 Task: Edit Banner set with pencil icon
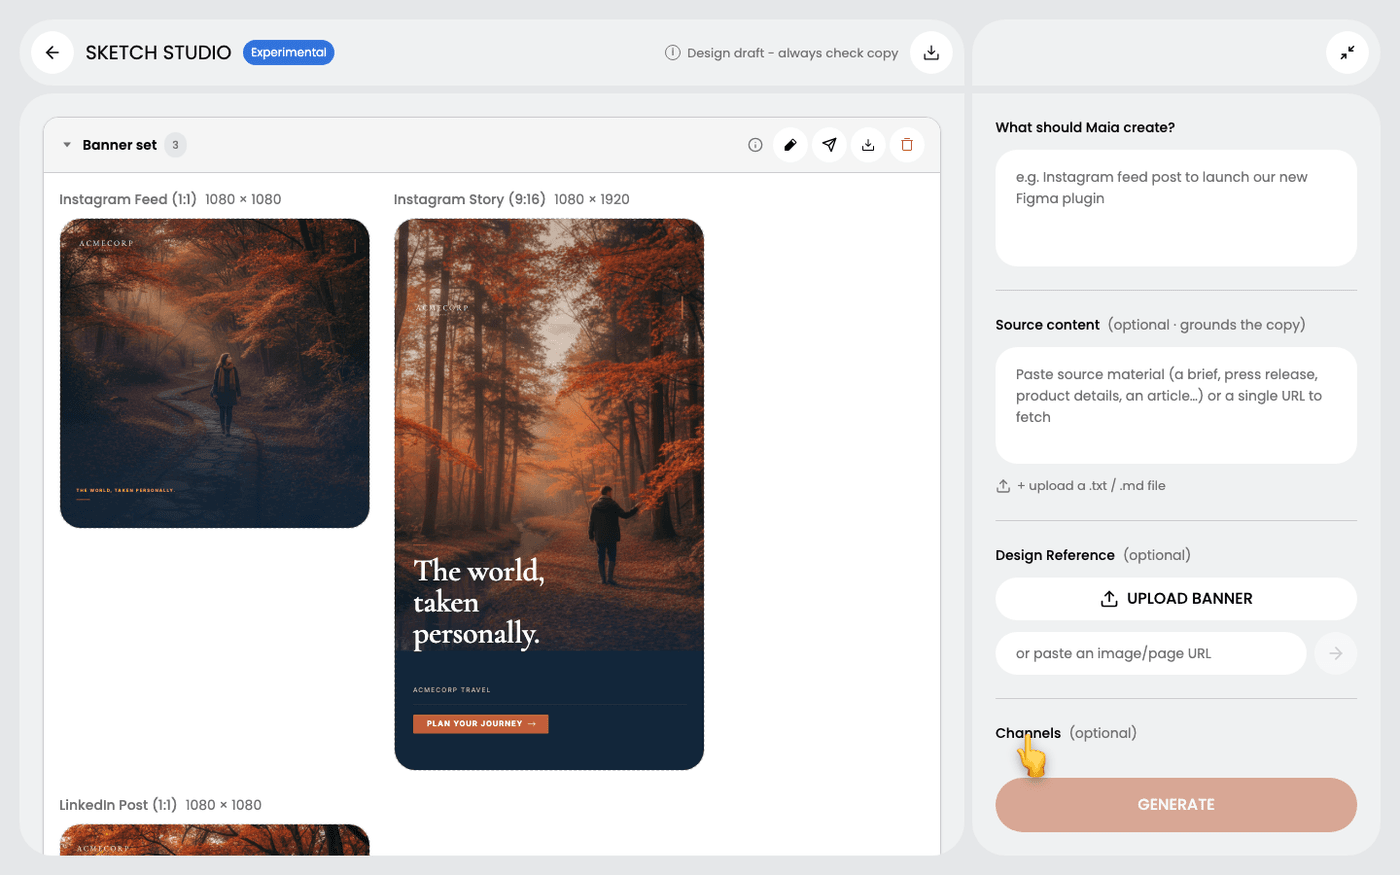click(790, 145)
